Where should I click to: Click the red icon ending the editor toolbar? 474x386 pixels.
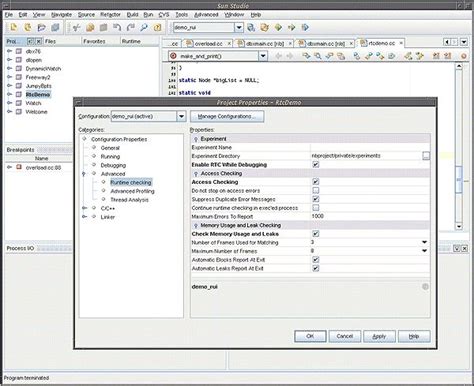tap(463, 56)
